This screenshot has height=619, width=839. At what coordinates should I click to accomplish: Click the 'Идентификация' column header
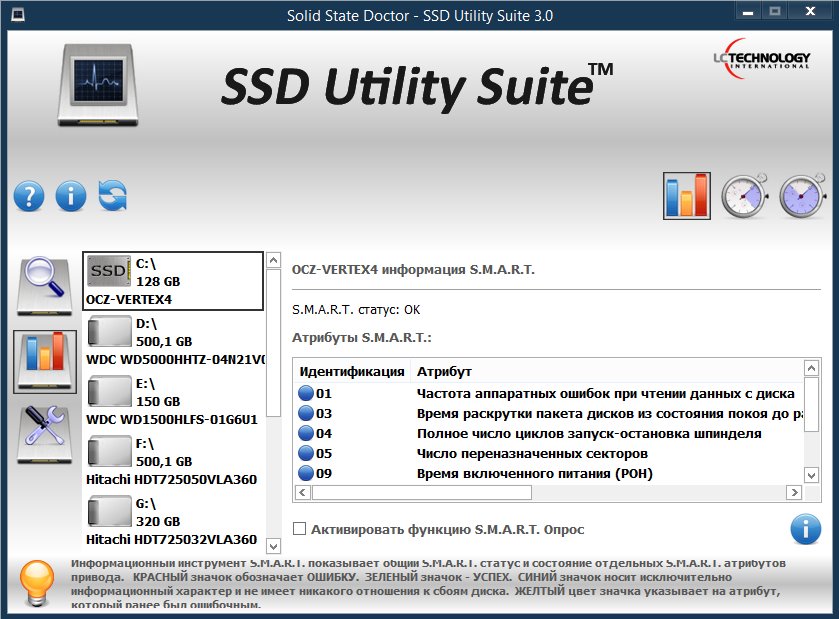[352, 371]
